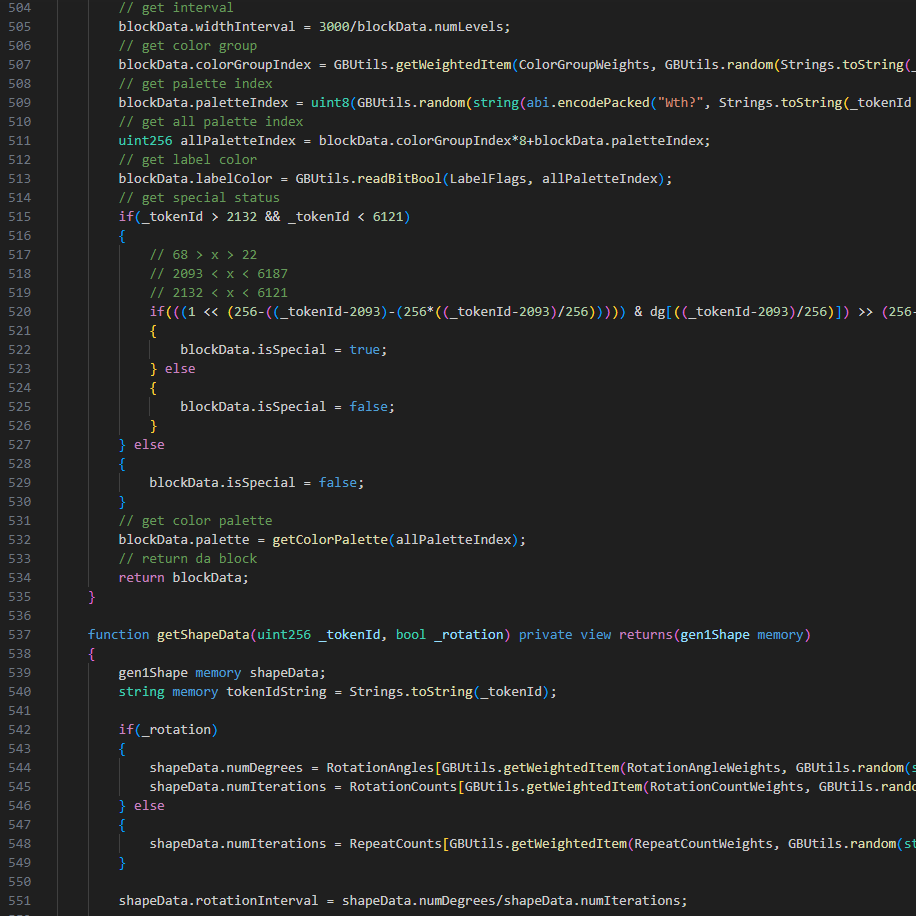This screenshot has height=916, width=916.
Task: Click the number 3000 on line 505
Action: [334, 27]
